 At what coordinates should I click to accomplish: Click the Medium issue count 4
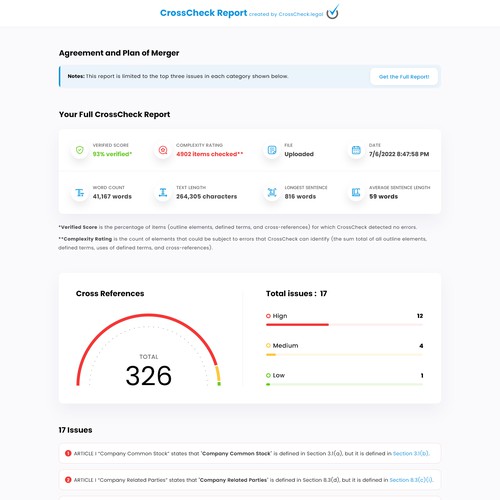point(421,346)
